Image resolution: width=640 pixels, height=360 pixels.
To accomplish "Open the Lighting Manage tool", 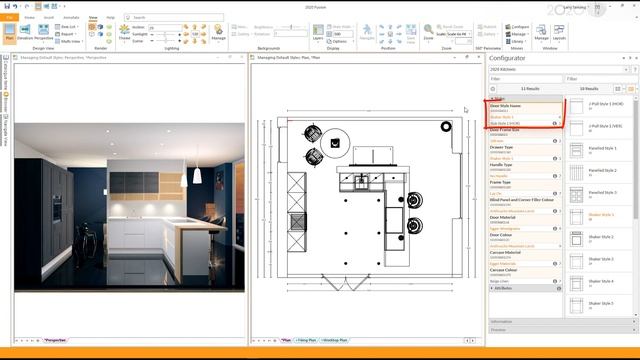I will 218,33.
